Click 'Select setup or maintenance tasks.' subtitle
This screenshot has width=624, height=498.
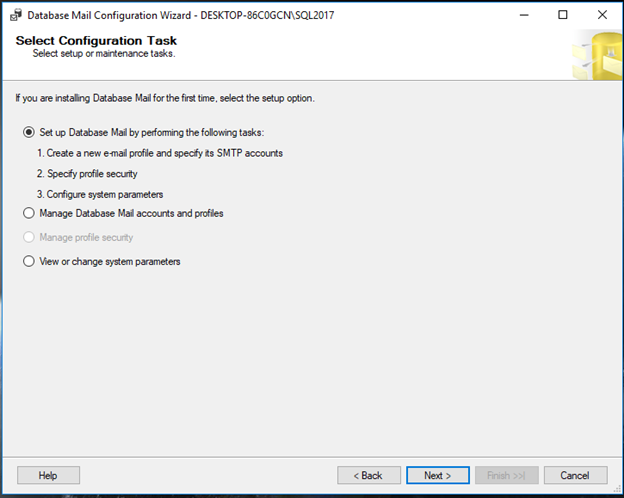coord(104,53)
